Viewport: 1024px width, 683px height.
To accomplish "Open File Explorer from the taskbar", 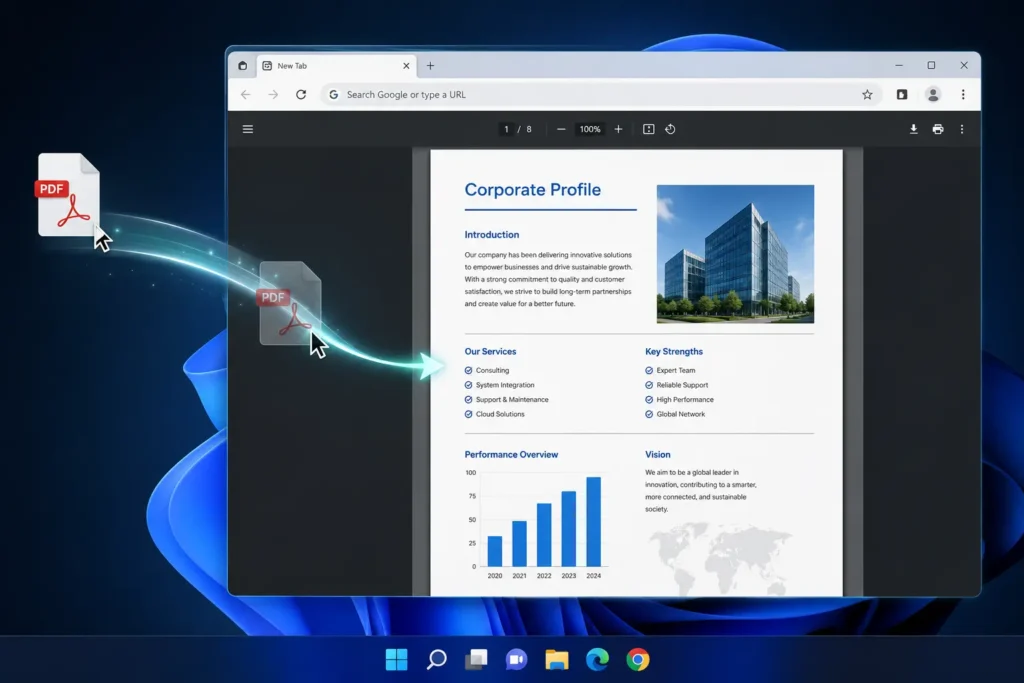I will [x=557, y=659].
